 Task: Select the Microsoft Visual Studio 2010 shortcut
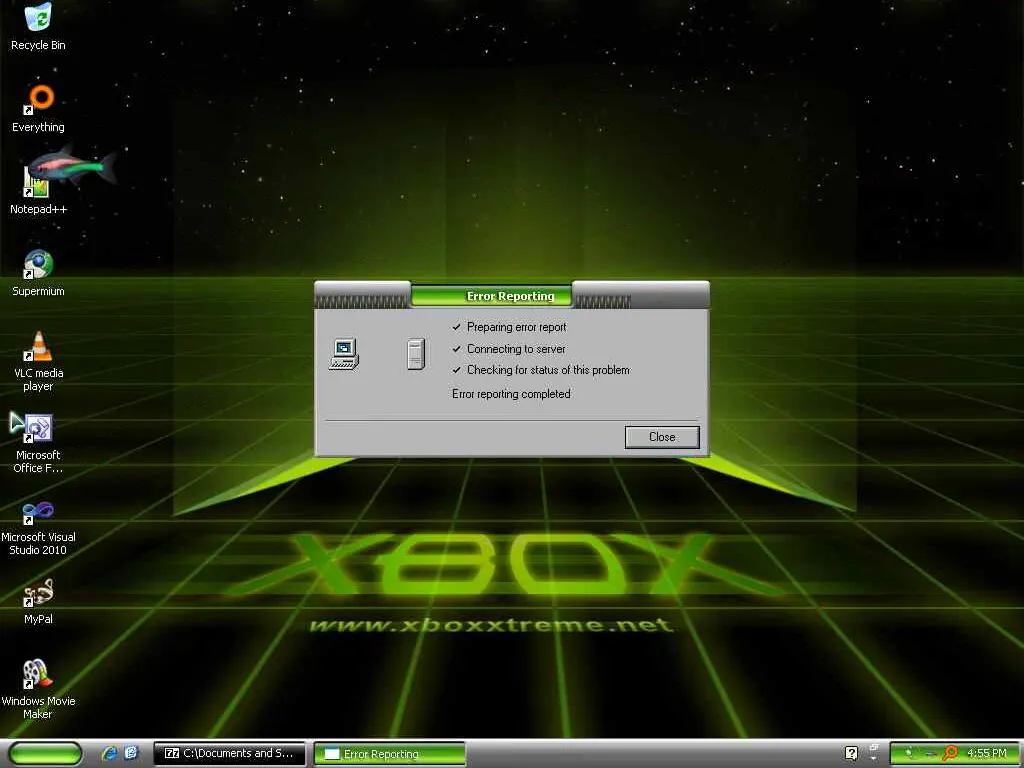(x=38, y=528)
